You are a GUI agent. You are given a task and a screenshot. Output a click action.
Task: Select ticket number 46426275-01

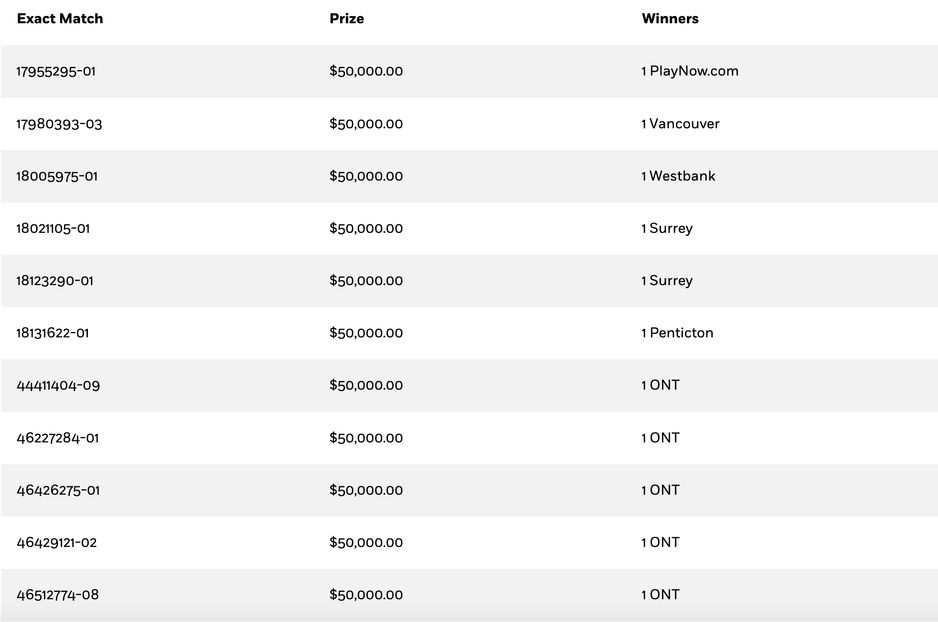[x=58, y=490]
